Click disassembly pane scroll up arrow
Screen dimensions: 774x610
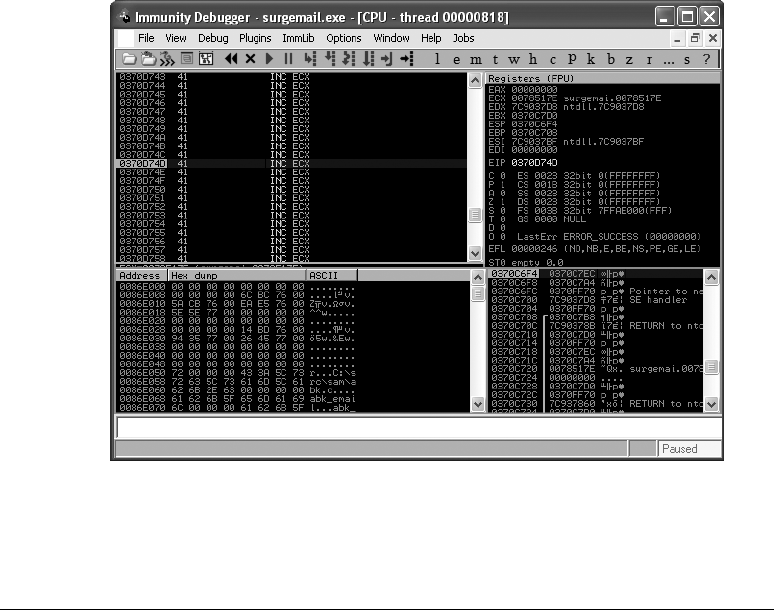(475, 80)
